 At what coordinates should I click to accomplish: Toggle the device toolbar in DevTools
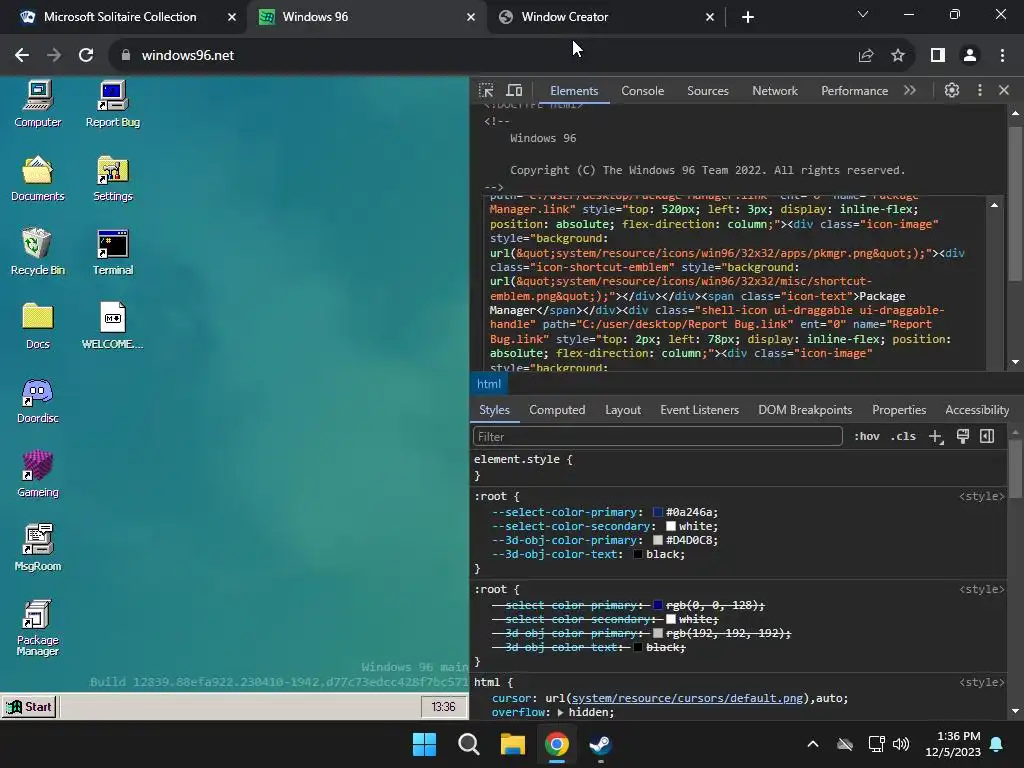[x=515, y=90]
